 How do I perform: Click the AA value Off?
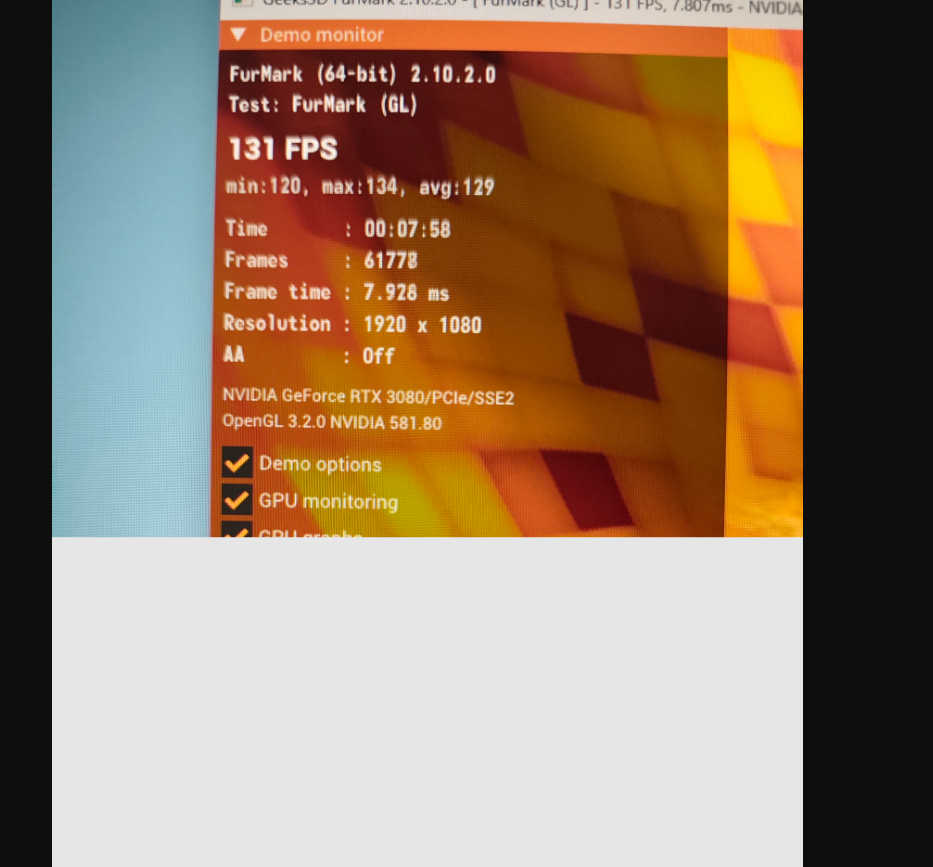coord(378,356)
